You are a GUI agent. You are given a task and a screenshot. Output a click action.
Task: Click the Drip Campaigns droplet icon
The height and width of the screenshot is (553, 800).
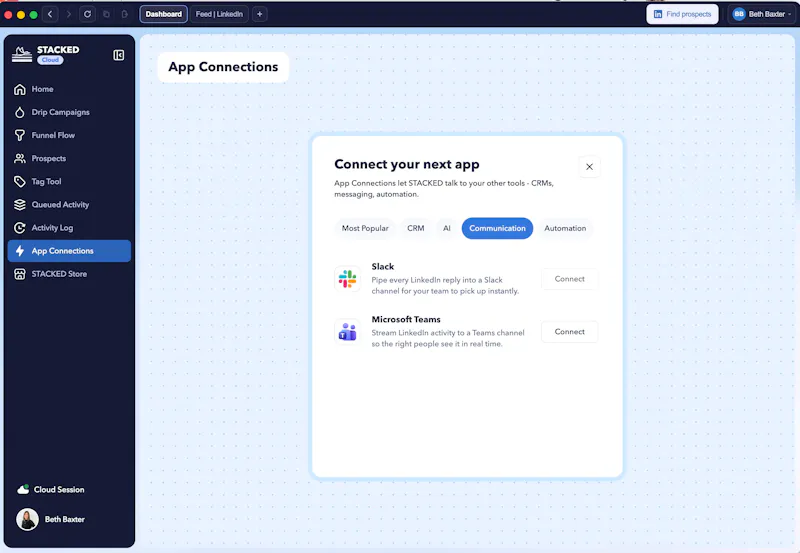coord(19,112)
